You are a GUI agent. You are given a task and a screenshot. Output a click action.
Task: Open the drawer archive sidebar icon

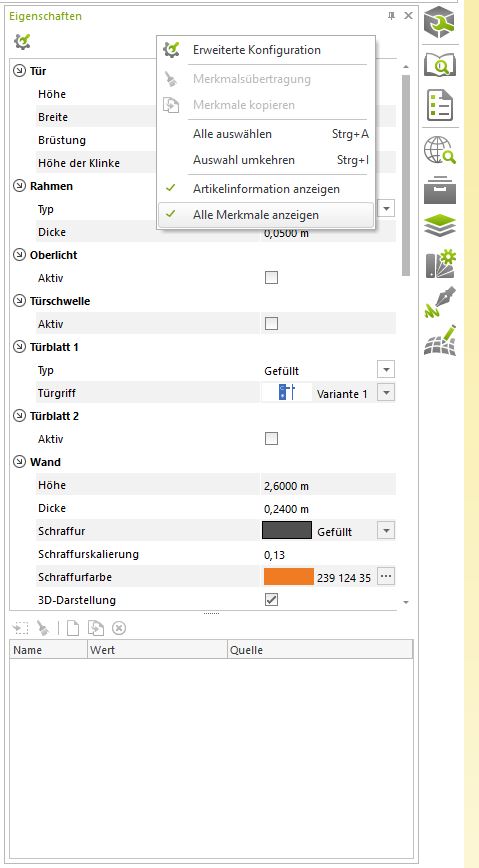click(440, 189)
